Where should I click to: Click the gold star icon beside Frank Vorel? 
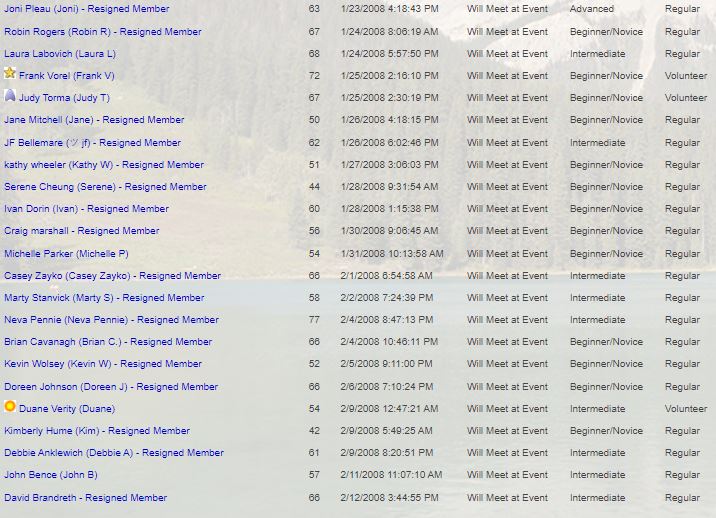(x=10, y=74)
